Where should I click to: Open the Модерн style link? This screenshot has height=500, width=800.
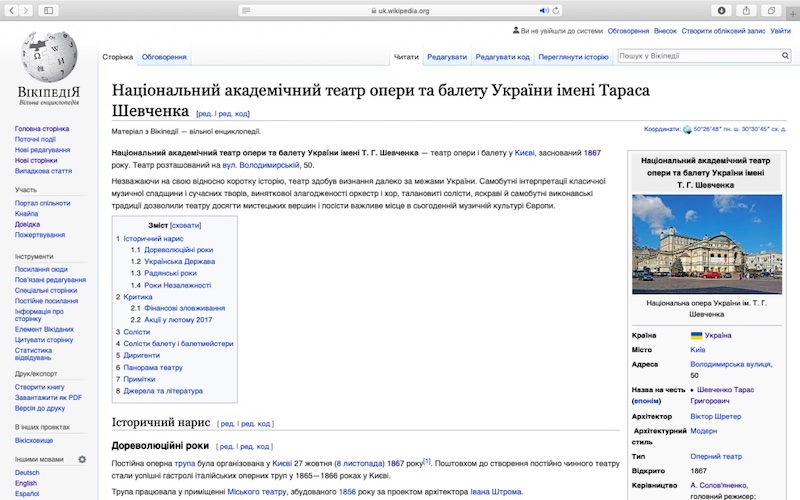tap(703, 431)
